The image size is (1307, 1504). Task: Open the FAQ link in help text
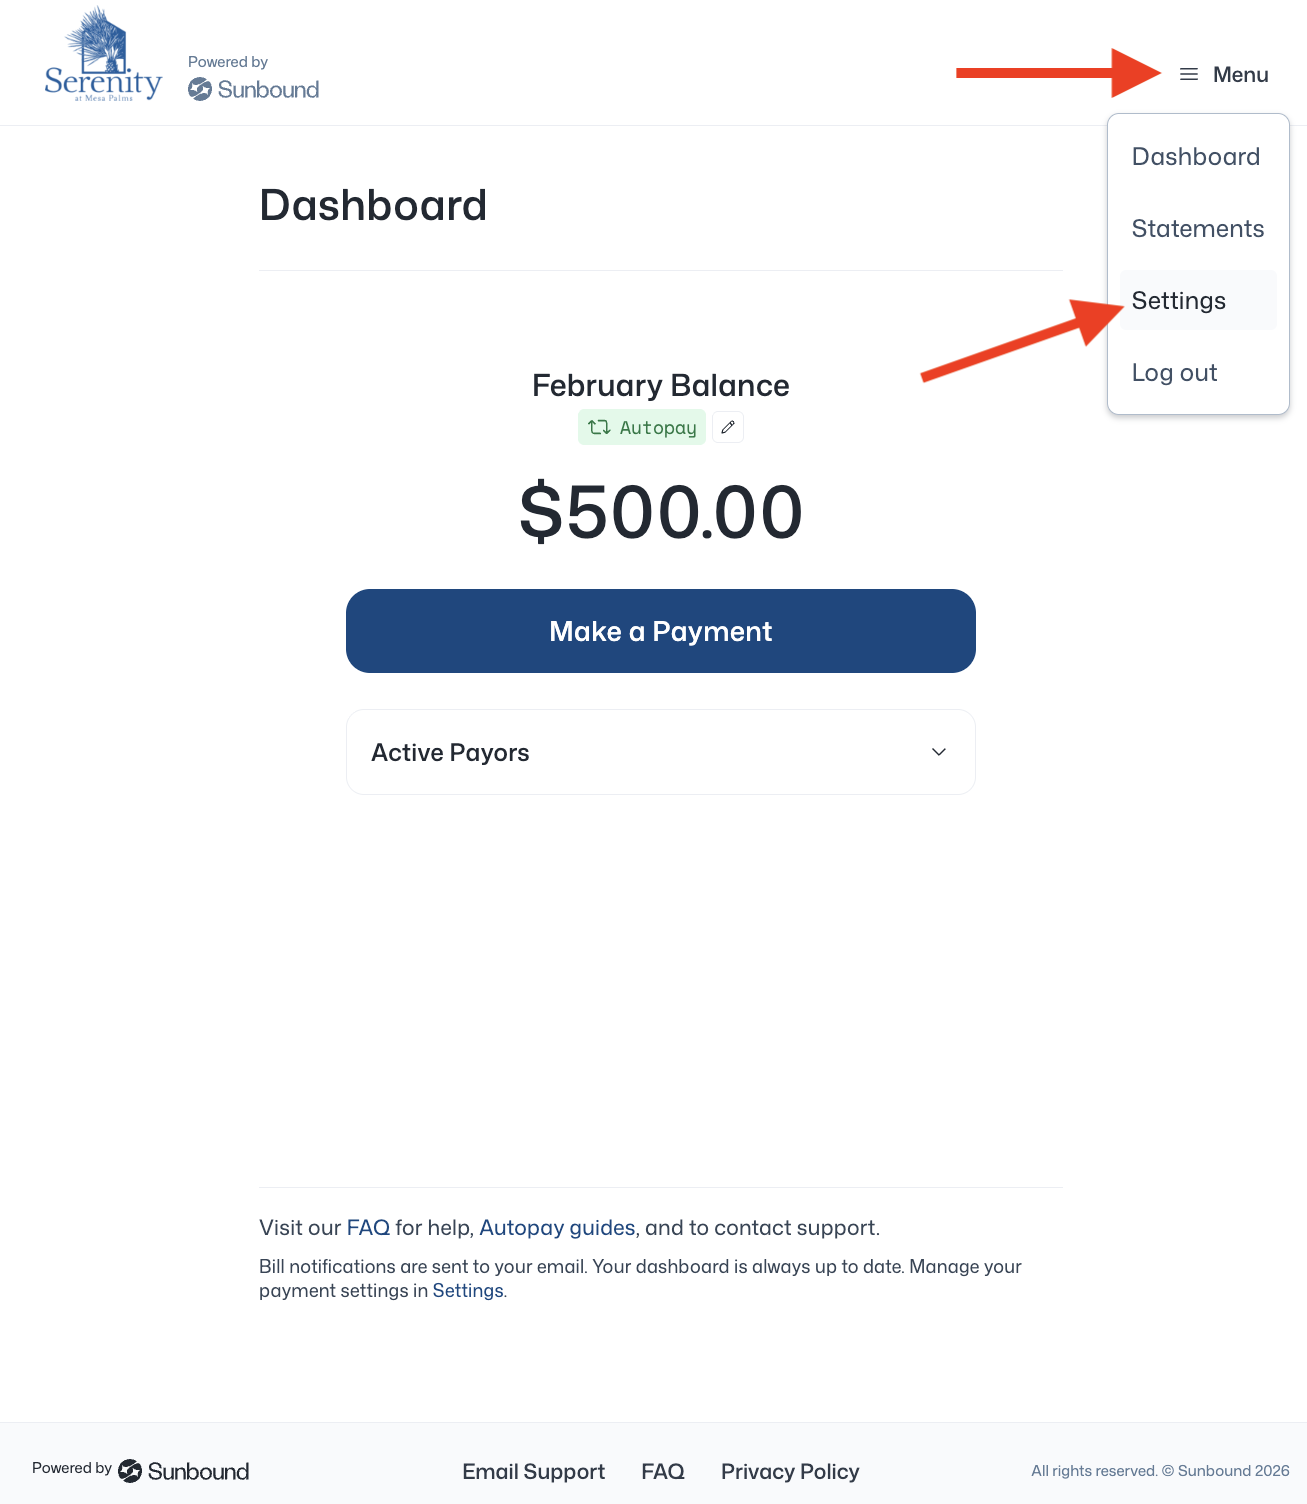368,1227
